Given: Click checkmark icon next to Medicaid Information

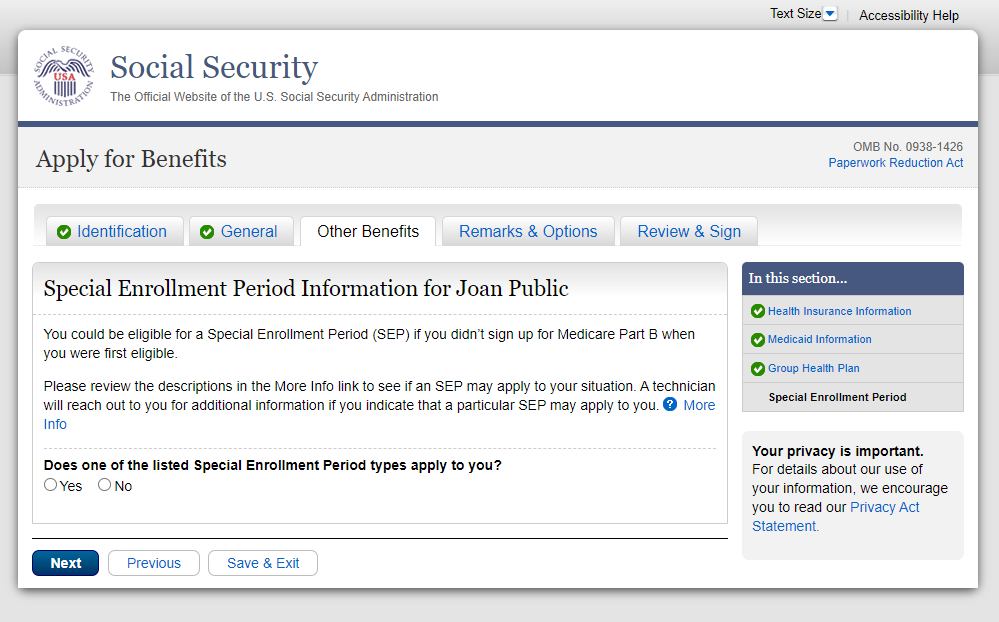Looking at the screenshot, I should tap(758, 340).
